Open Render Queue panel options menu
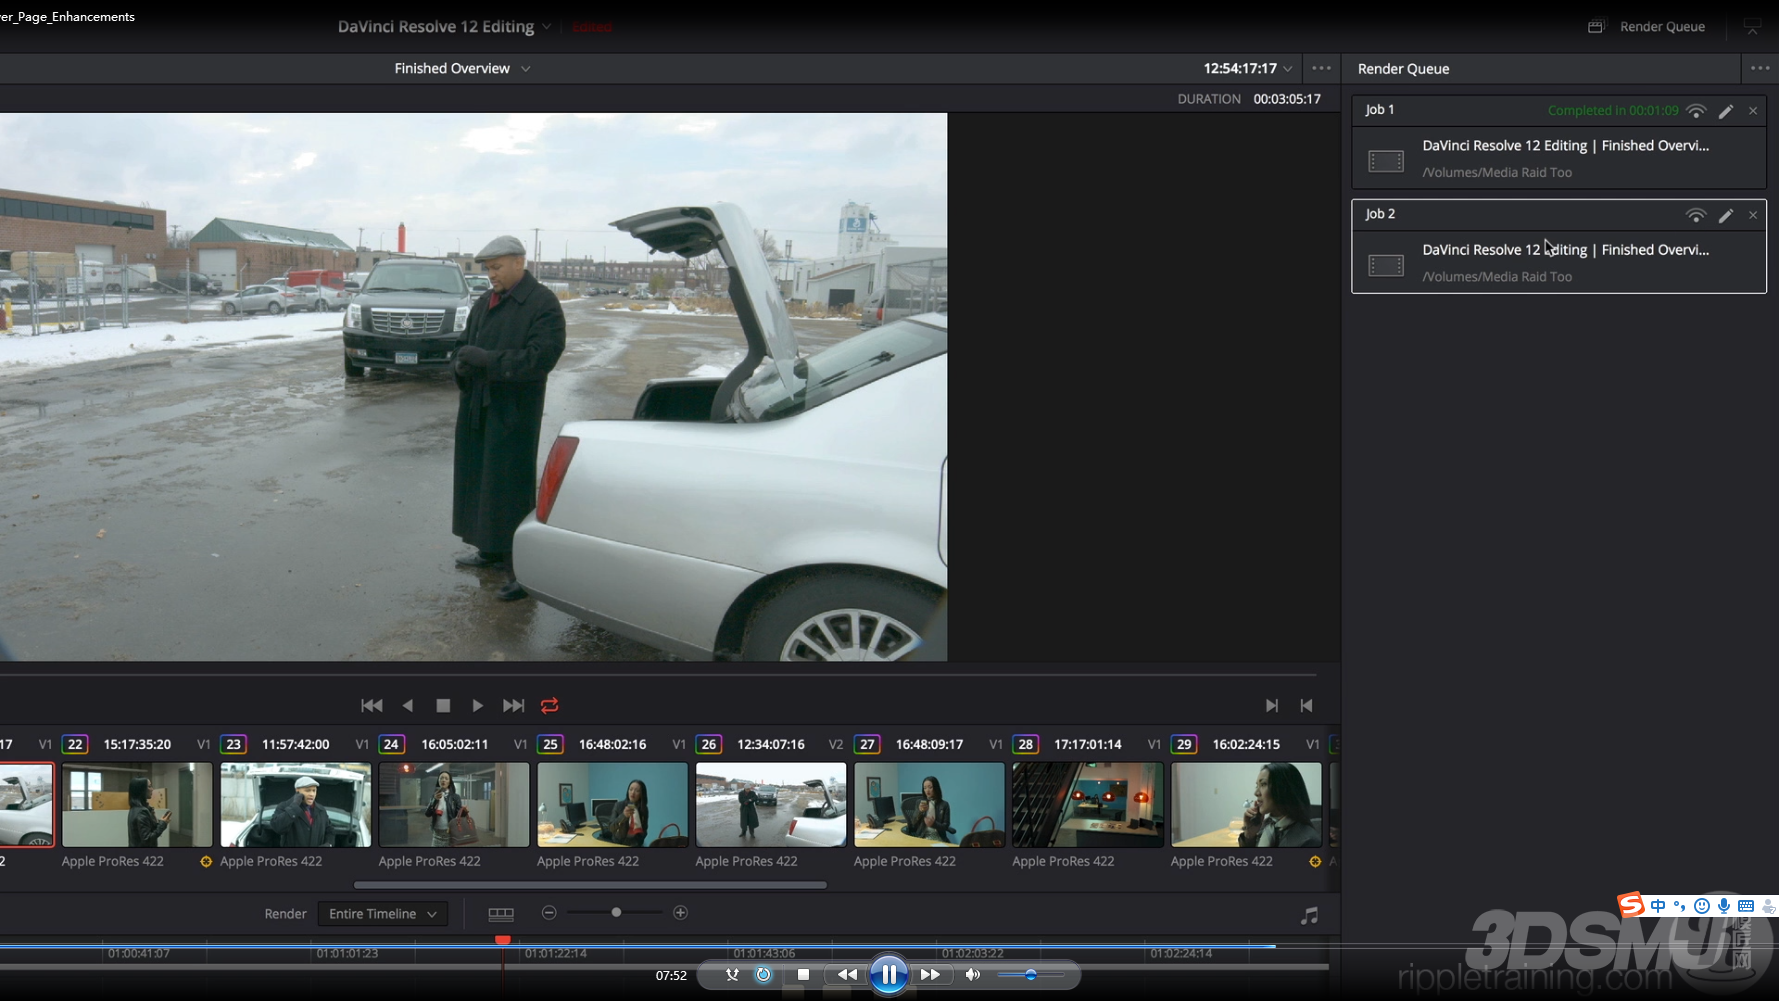Viewport: 1779px width, 1001px height. (1760, 68)
